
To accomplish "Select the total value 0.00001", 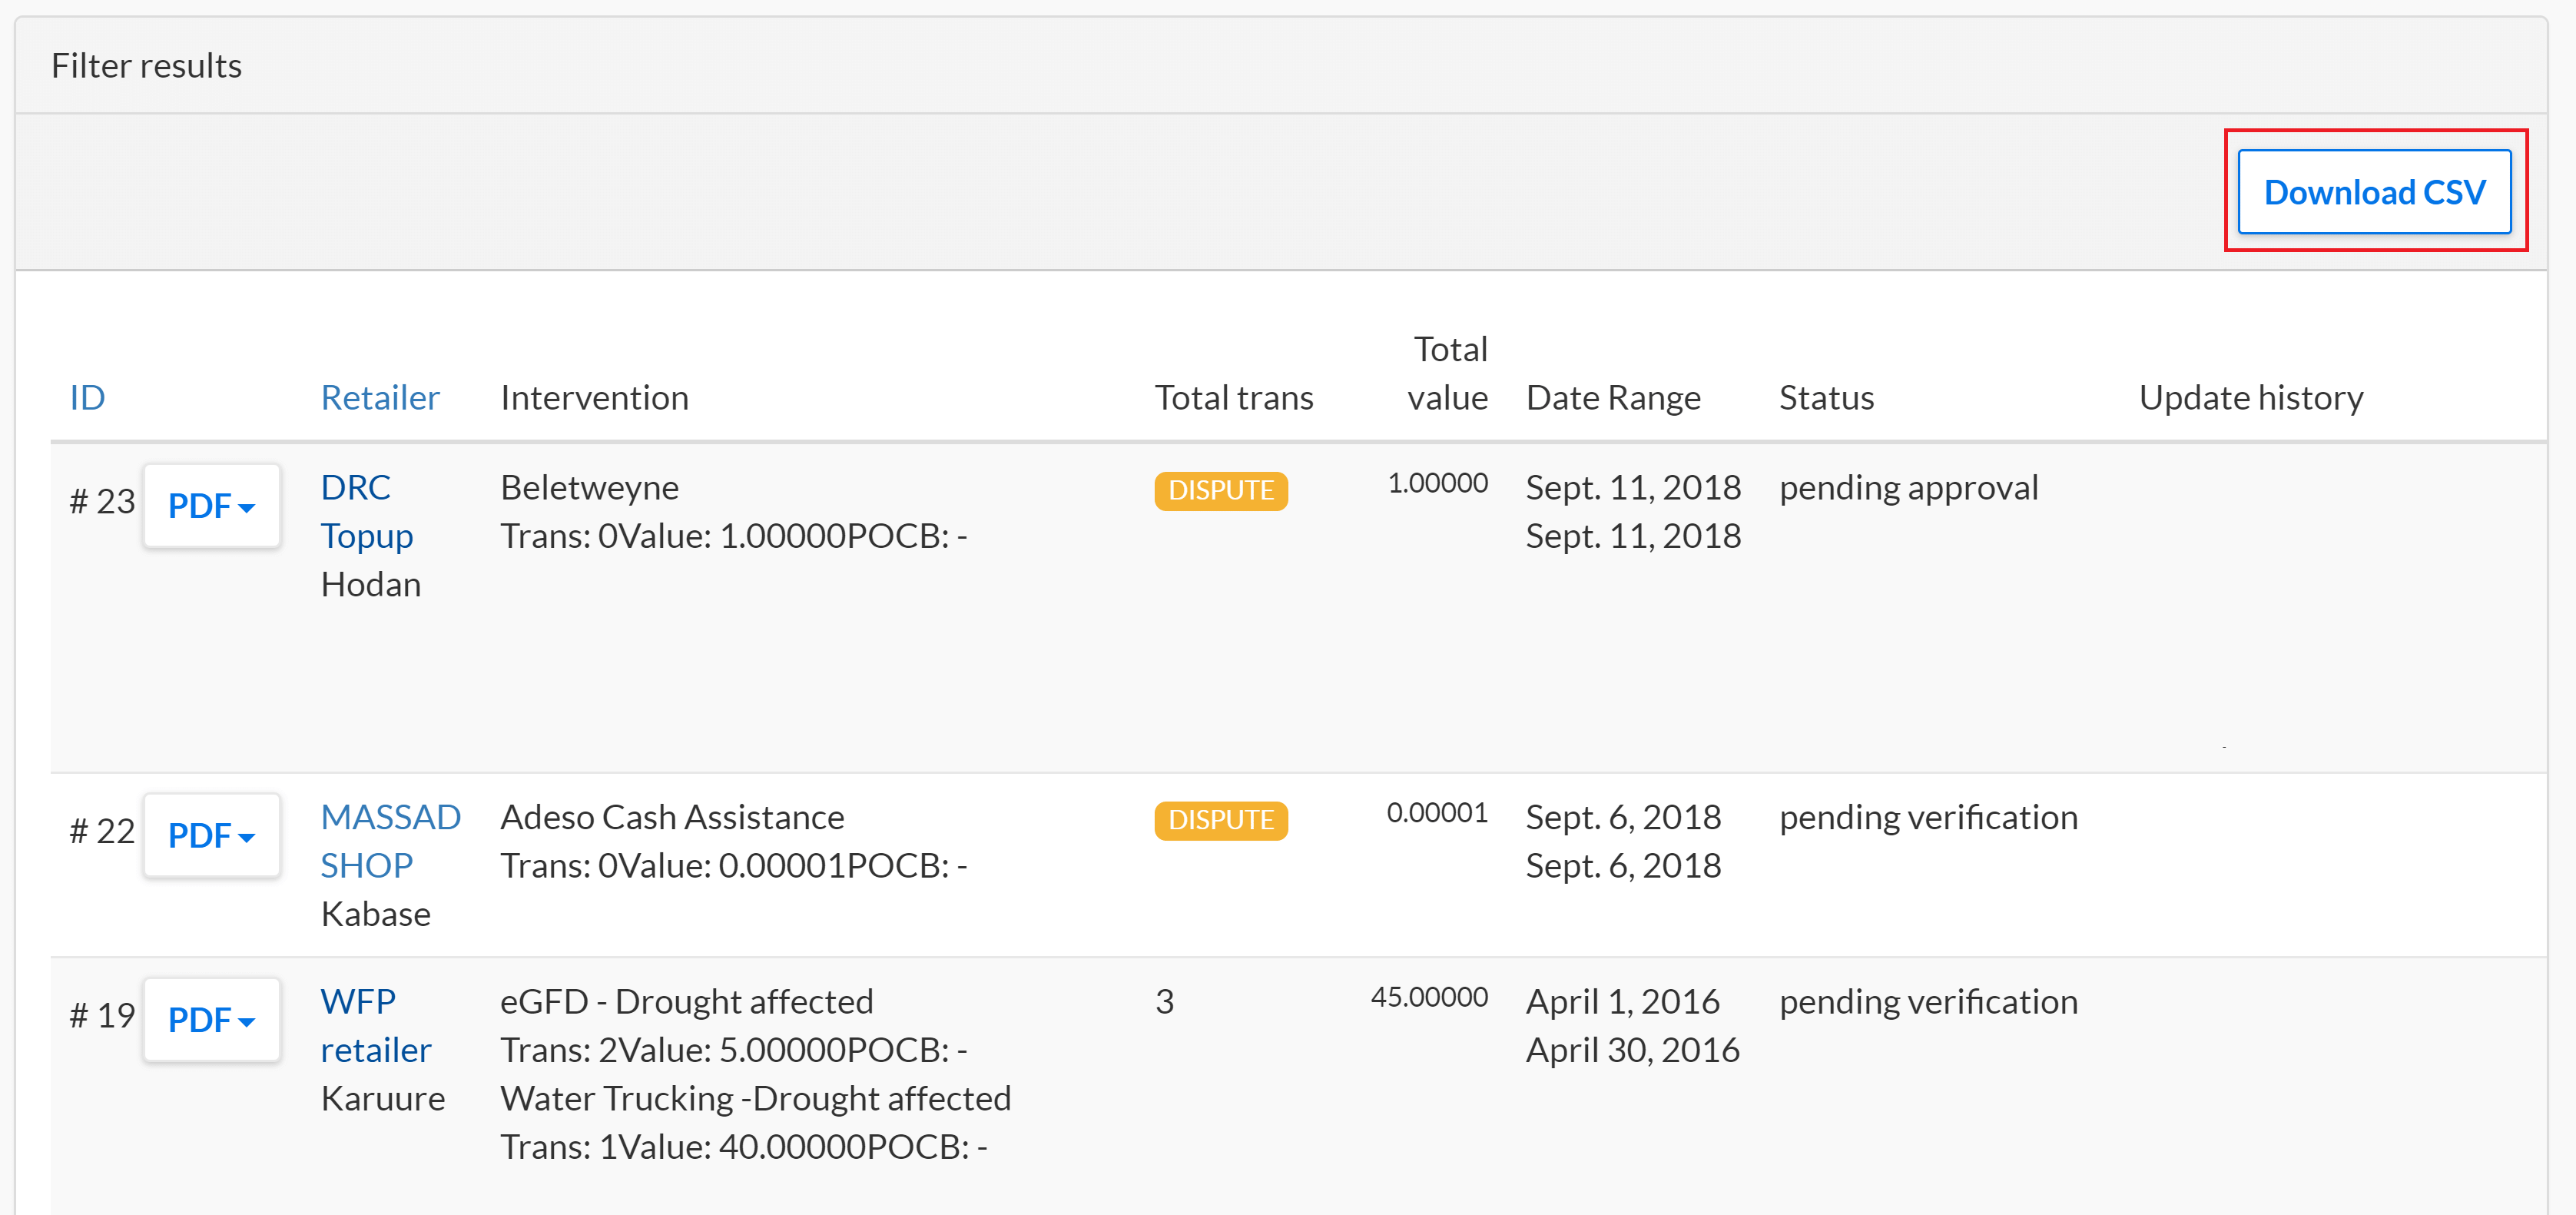I will point(1437,813).
